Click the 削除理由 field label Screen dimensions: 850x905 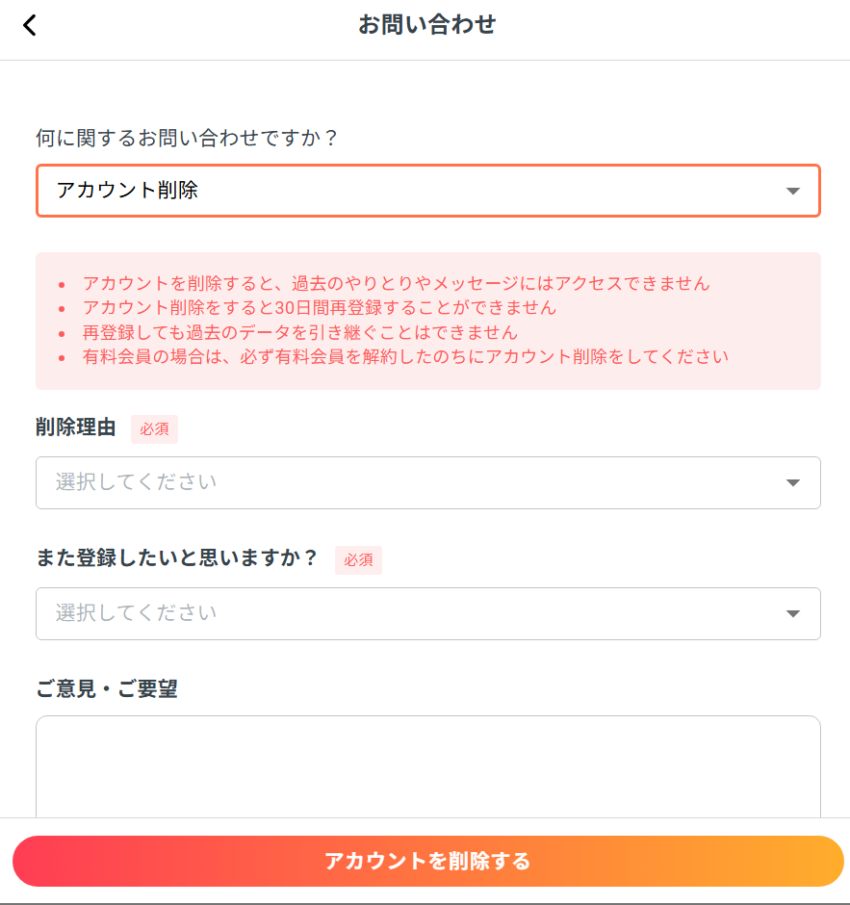[x=76, y=429]
